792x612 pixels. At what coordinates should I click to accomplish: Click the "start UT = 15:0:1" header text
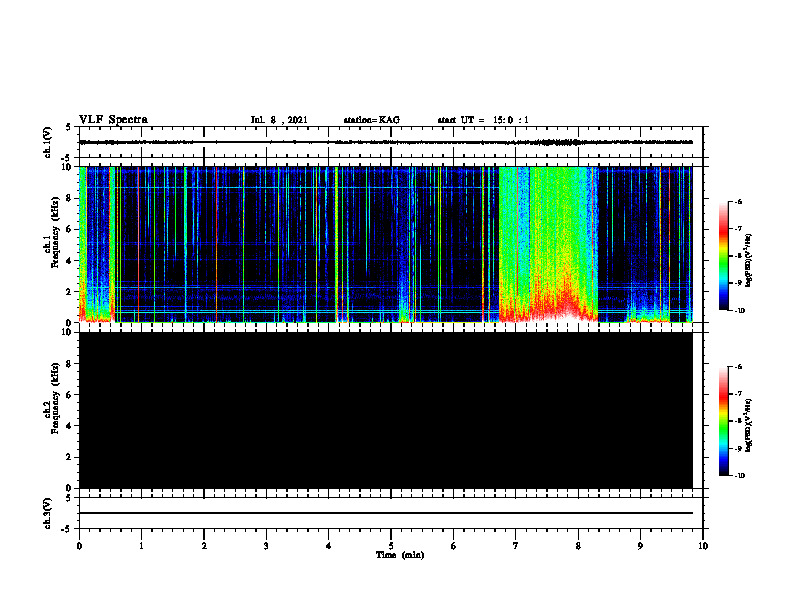tap(483, 120)
